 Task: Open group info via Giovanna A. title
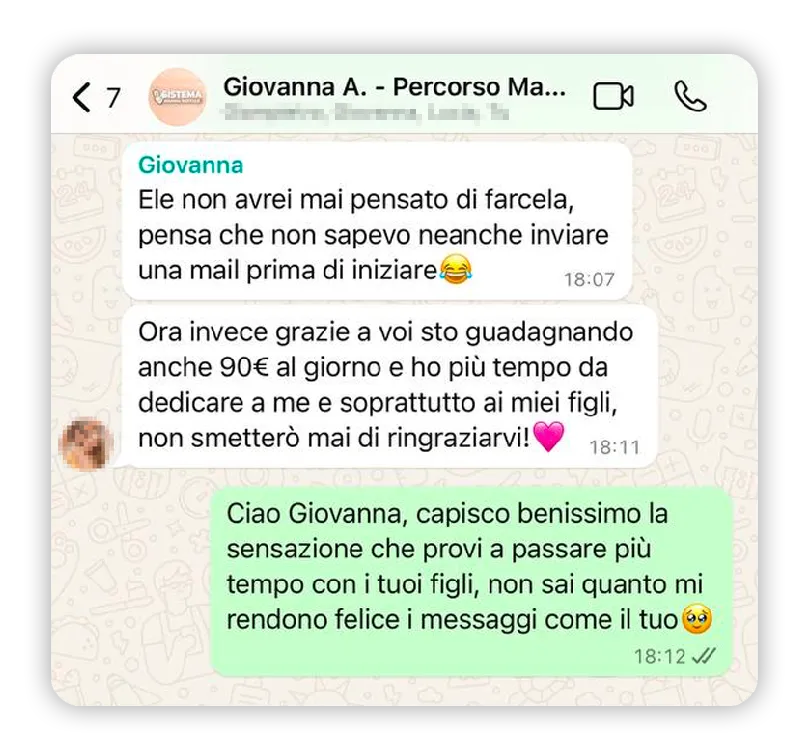click(x=394, y=86)
